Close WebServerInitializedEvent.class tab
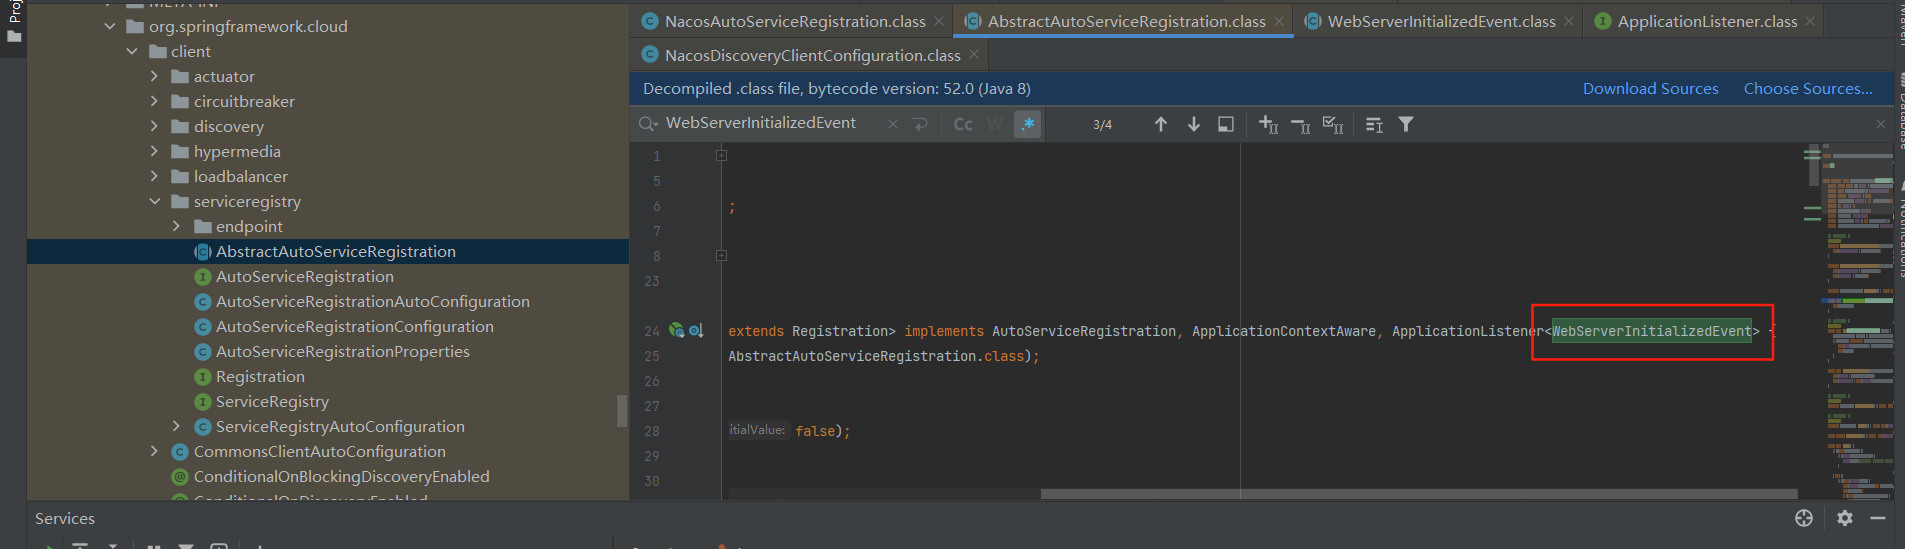The height and width of the screenshot is (549, 1905). (x=1569, y=21)
